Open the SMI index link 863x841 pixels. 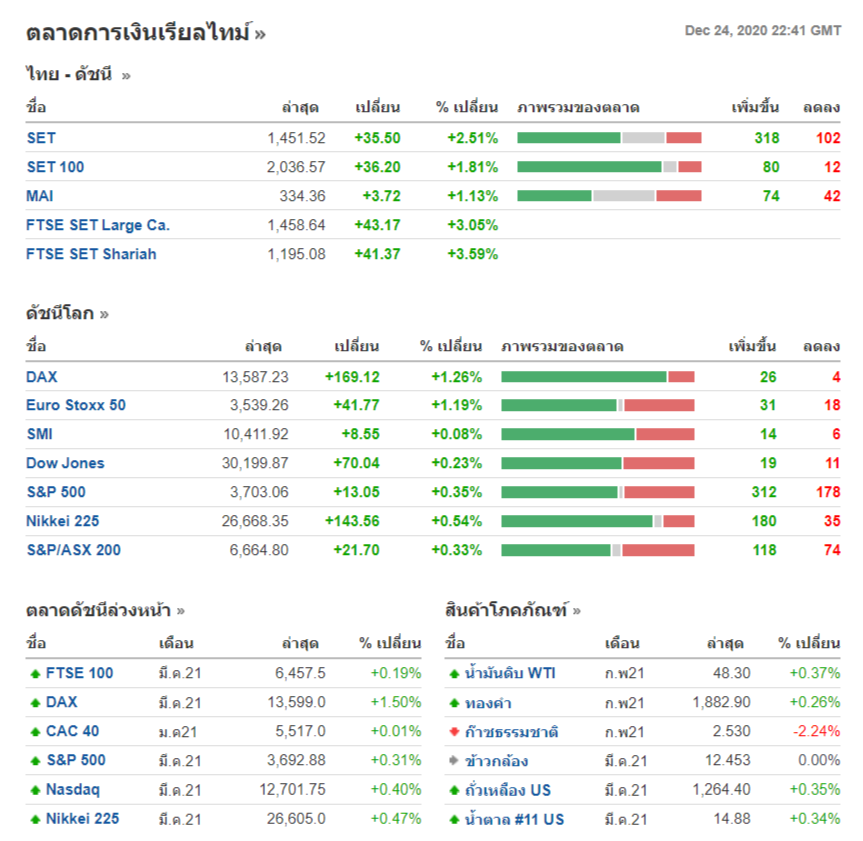coord(40,434)
